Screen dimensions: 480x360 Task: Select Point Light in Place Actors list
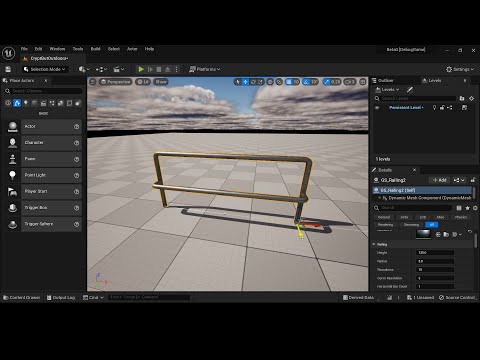(44, 175)
